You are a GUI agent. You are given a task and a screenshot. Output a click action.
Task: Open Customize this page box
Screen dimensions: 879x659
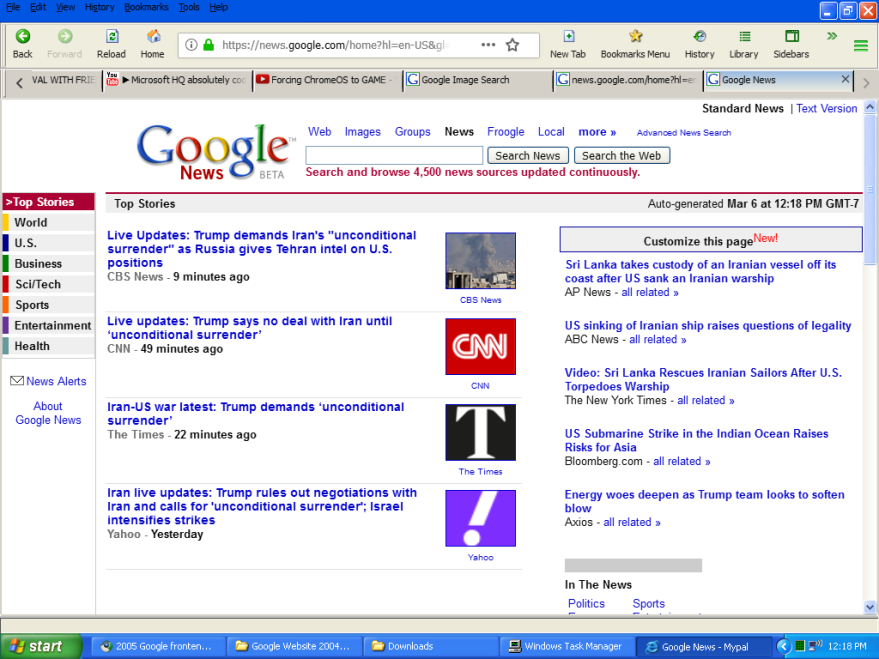711,240
